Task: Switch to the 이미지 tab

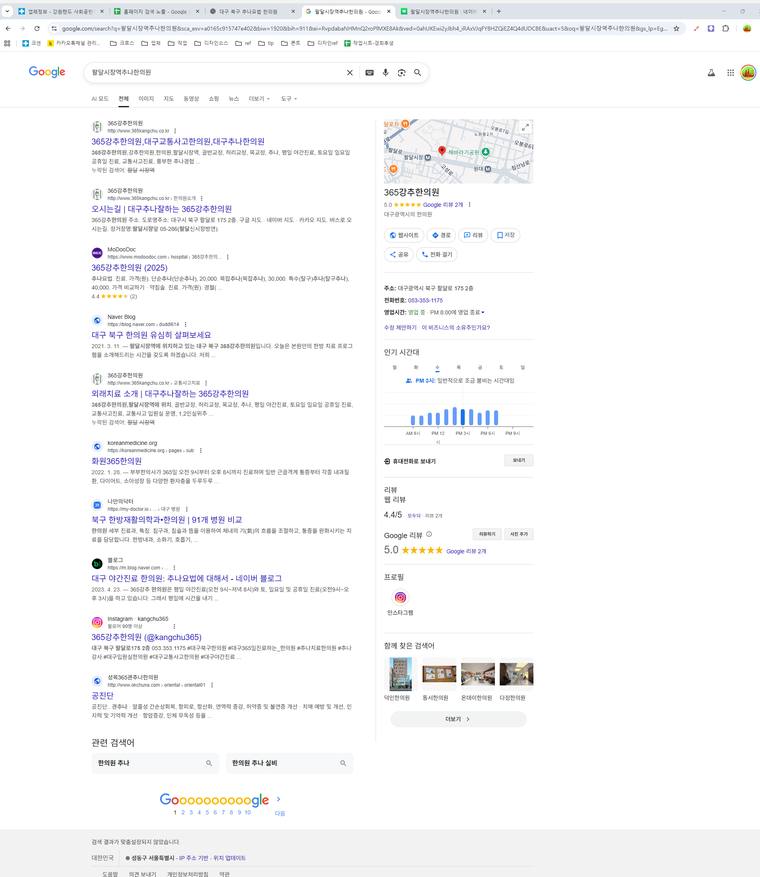Action: click(x=146, y=99)
